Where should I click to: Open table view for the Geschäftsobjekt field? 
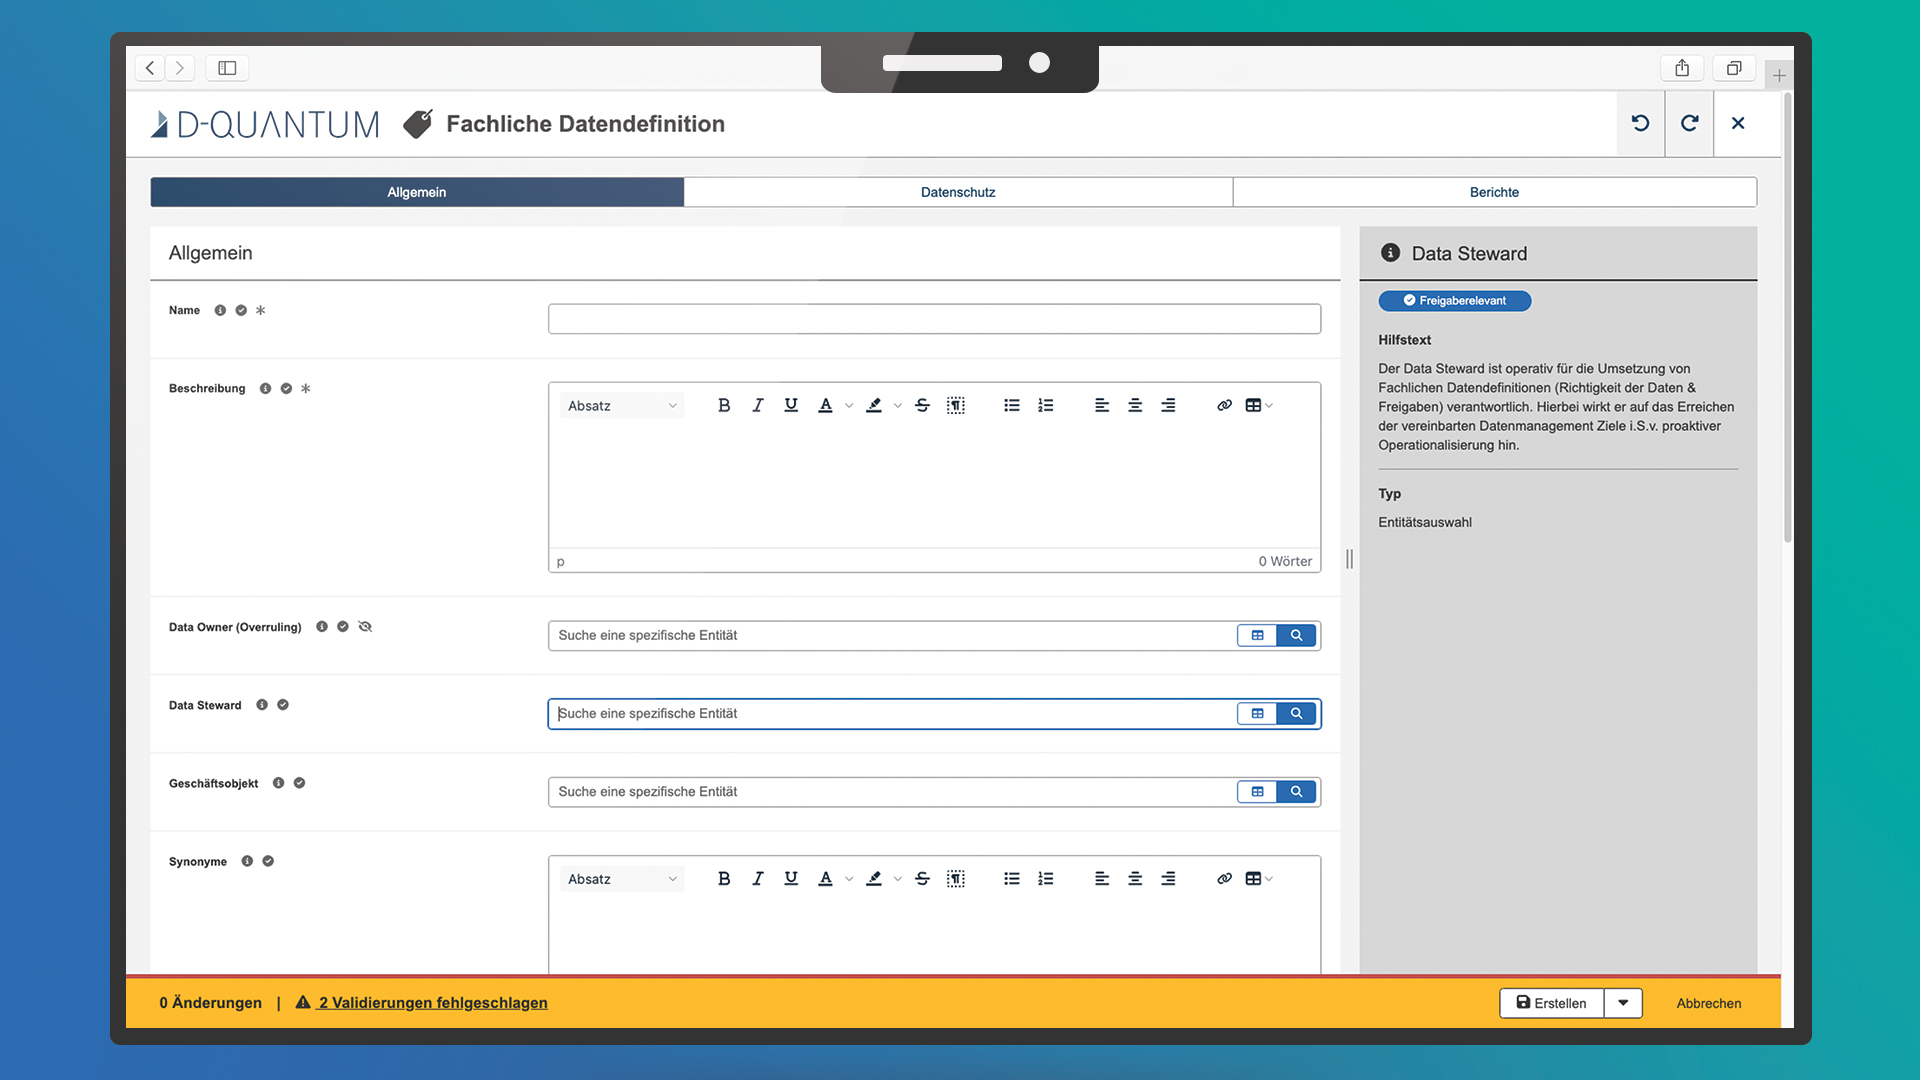pos(1257,792)
